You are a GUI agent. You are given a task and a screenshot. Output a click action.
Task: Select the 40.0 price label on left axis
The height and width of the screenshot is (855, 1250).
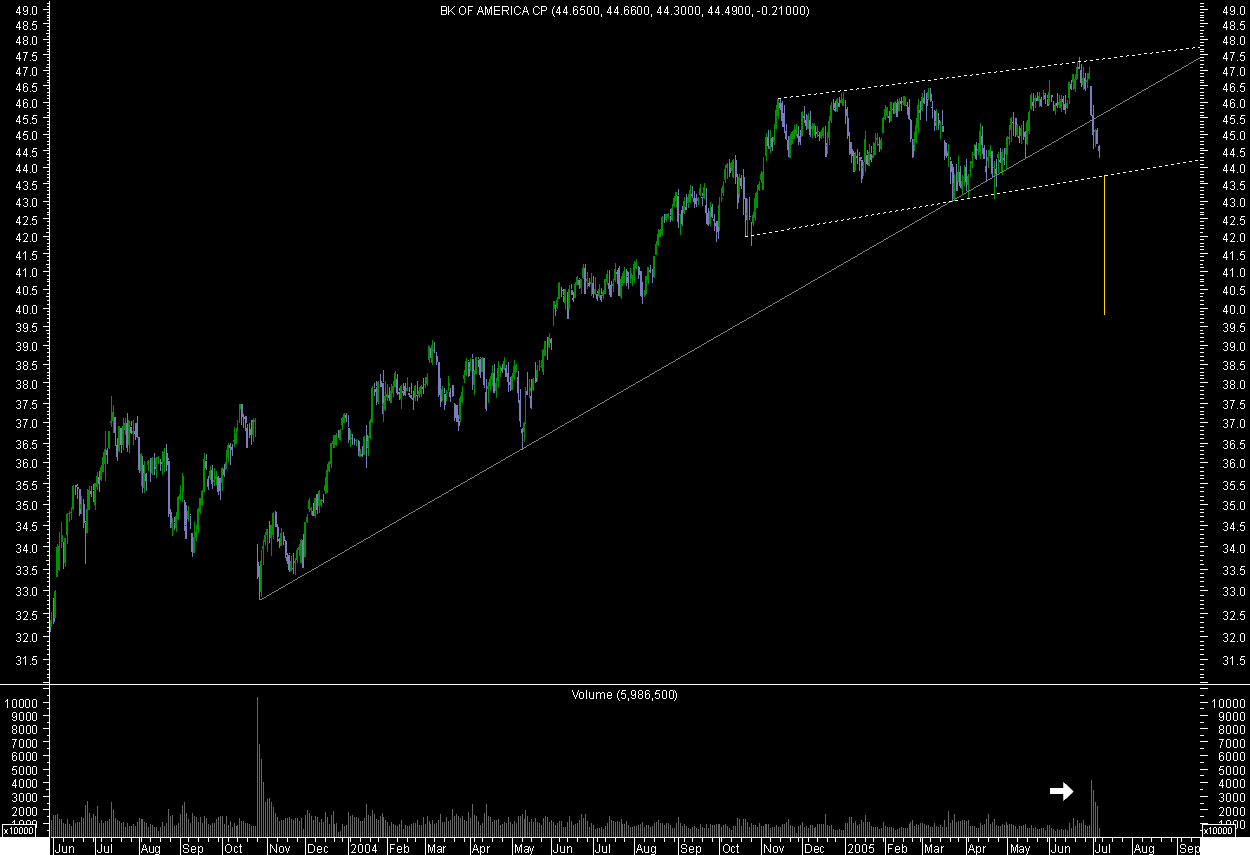[x=28, y=310]
